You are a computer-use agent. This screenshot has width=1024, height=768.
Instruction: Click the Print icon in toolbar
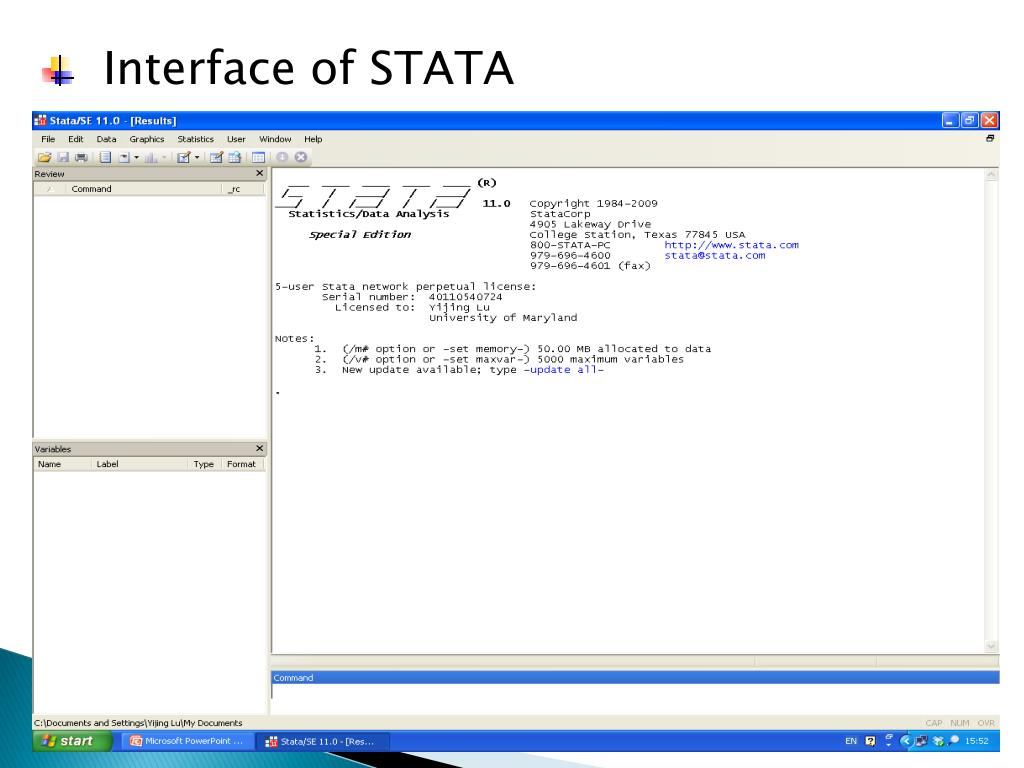[81, 157]
